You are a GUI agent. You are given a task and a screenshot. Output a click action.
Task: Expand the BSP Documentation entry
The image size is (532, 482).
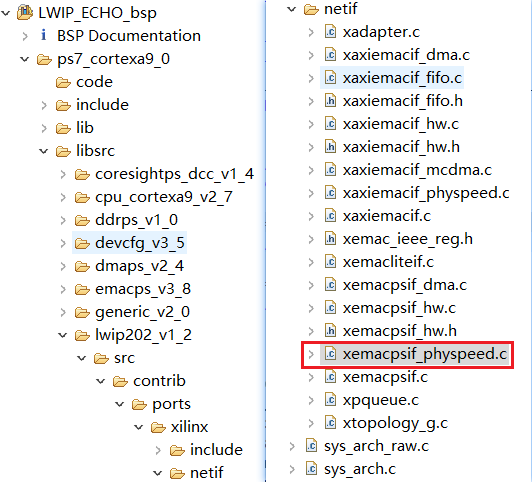(x=25, y=36)
